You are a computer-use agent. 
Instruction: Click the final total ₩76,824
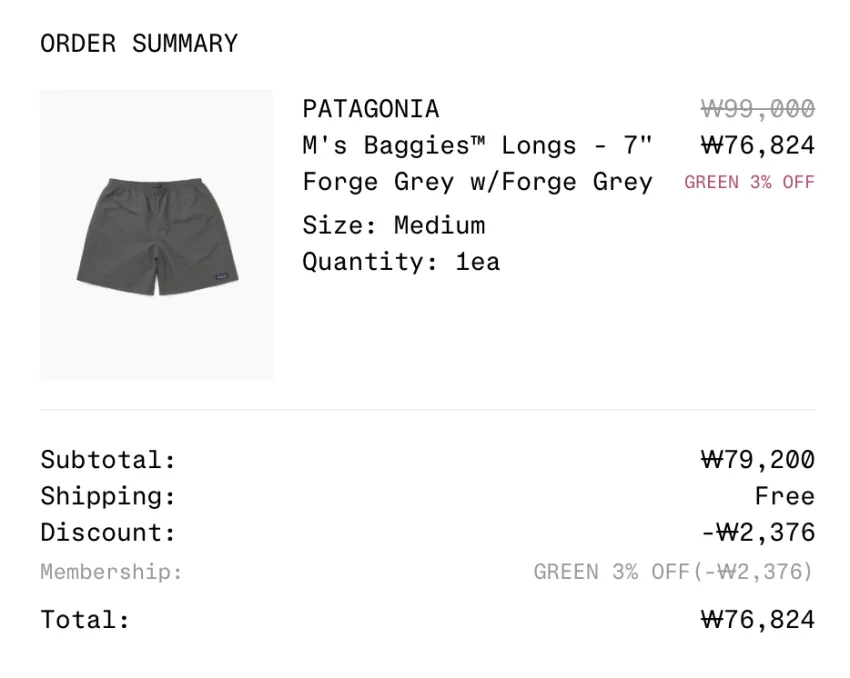(x=758, y=619)
